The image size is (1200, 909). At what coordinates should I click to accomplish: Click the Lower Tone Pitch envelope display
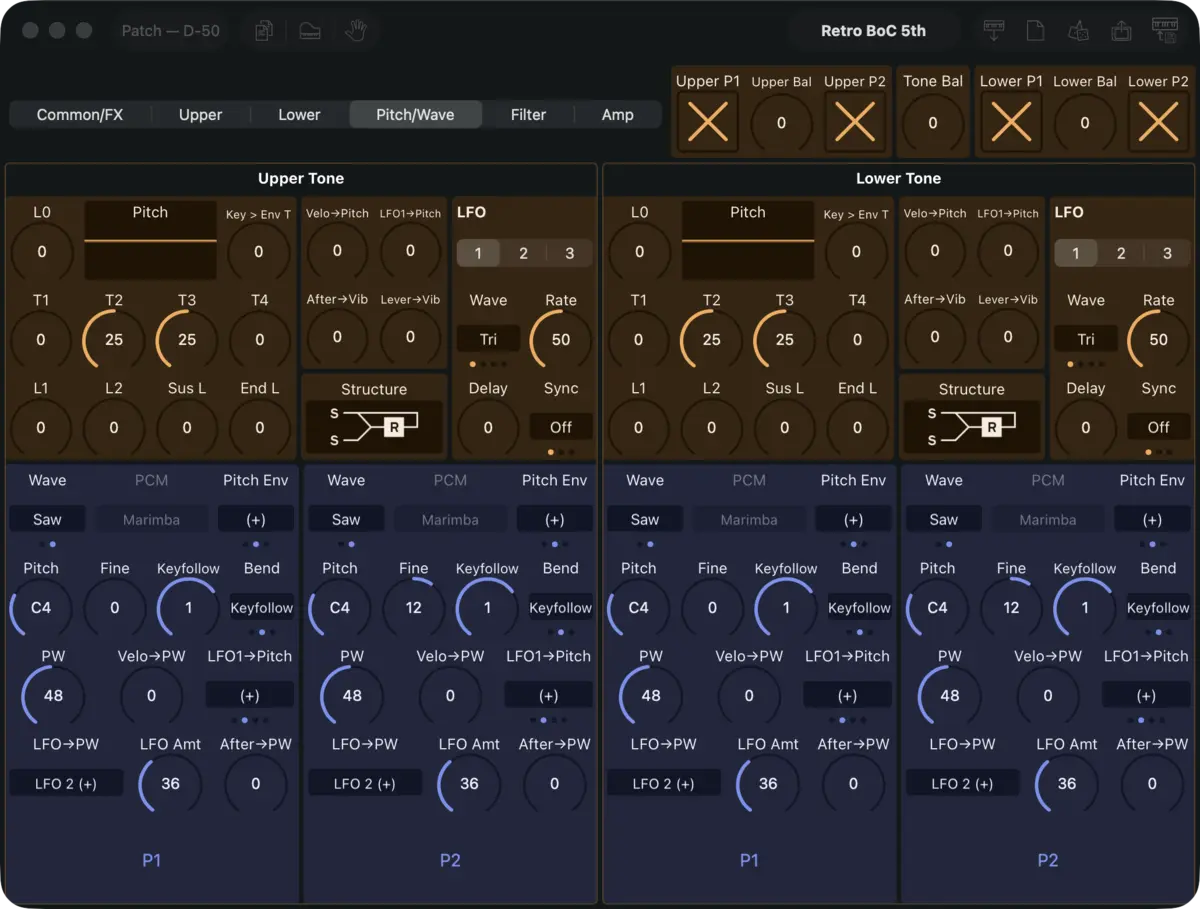[748, 240]
